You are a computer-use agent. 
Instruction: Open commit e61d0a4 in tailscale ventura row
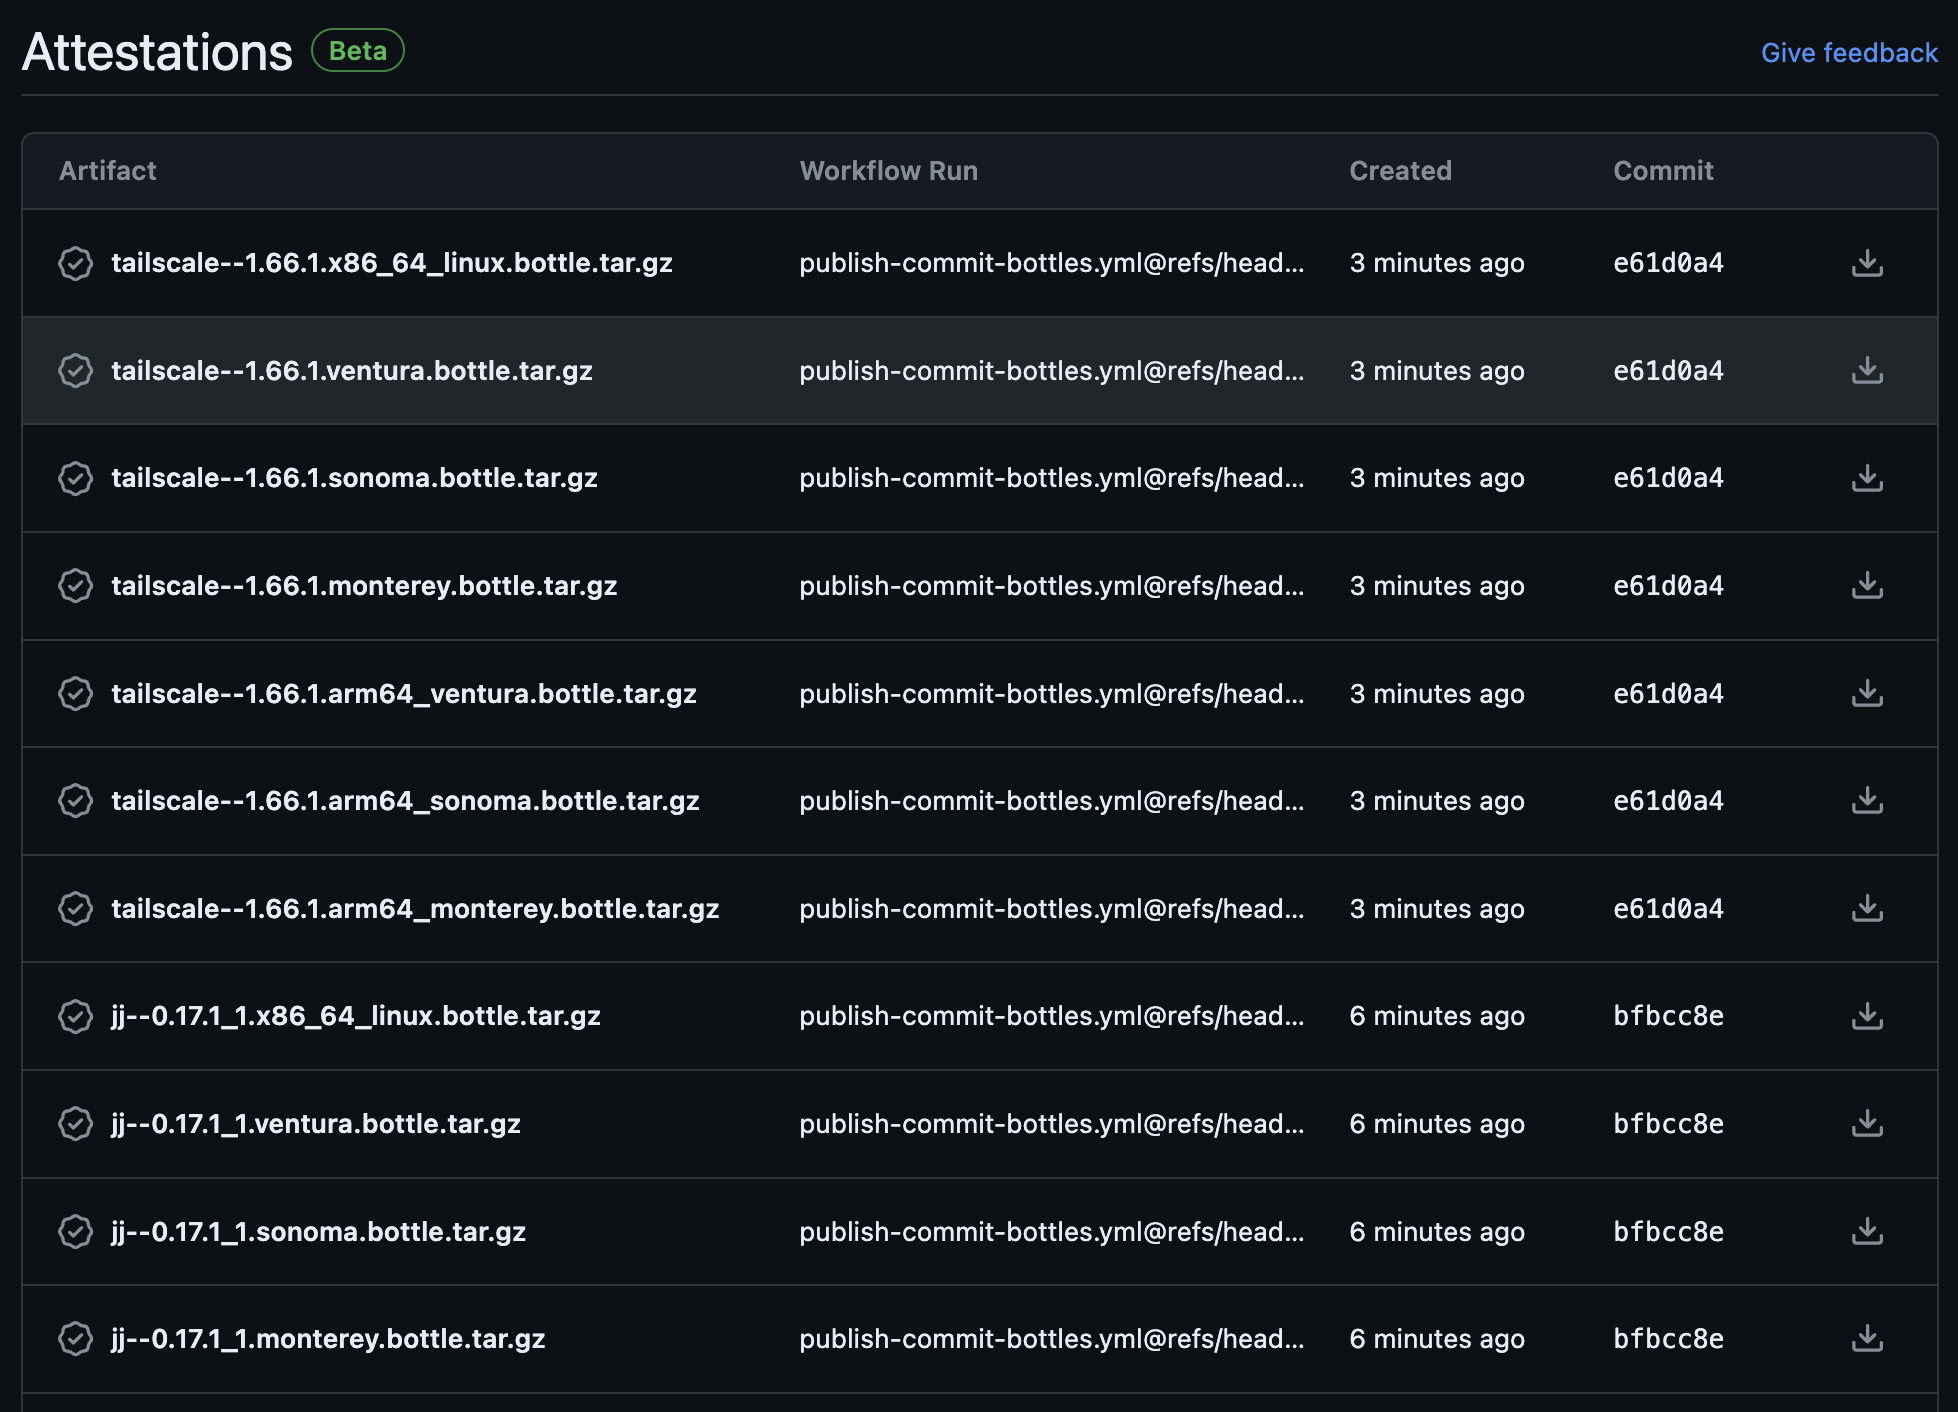1668,371
